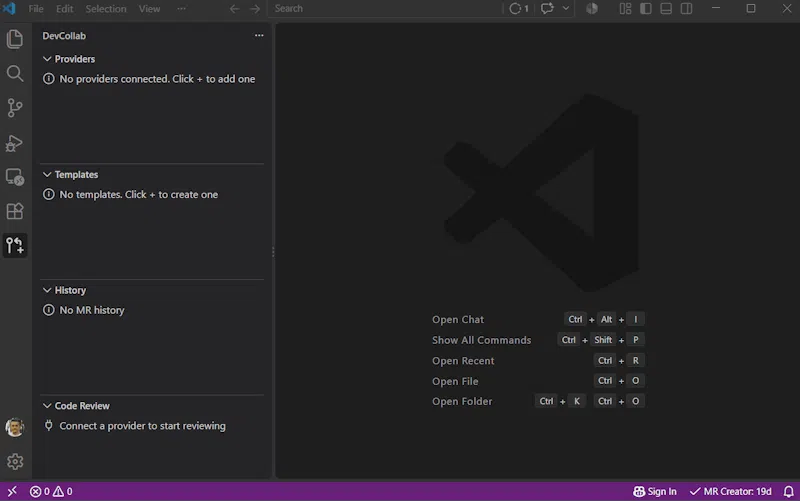800x501 pixels.
Task: Open the dropdown next to Chat icon
Action: tap(566, 9)
